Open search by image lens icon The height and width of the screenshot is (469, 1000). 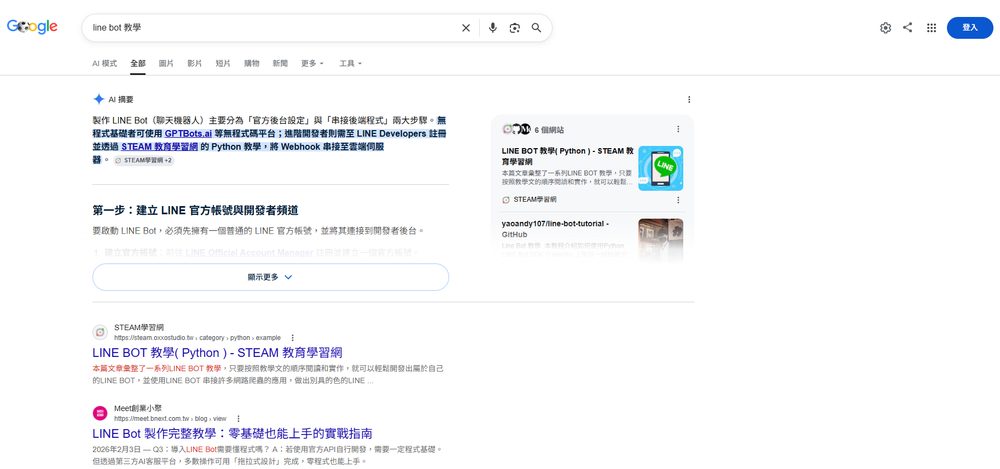coord(515,28)
